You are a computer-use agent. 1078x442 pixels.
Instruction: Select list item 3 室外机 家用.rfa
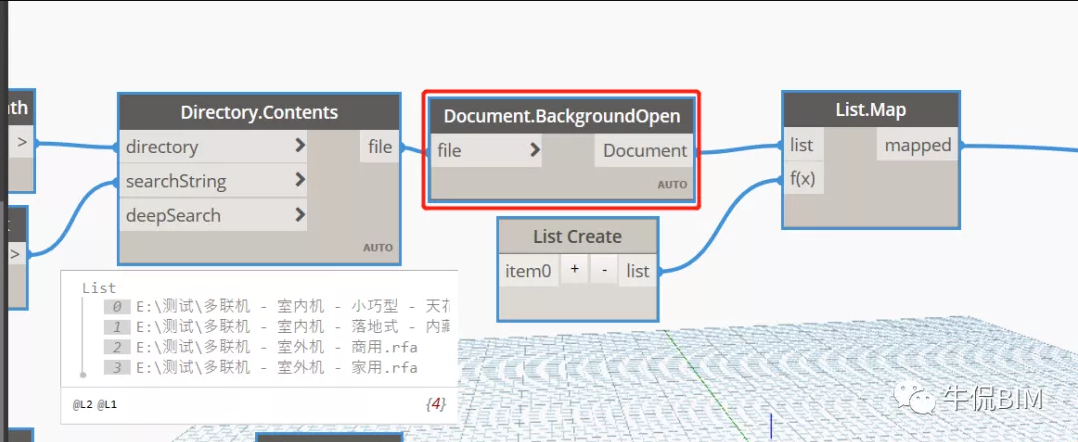[x=261, y=367]
